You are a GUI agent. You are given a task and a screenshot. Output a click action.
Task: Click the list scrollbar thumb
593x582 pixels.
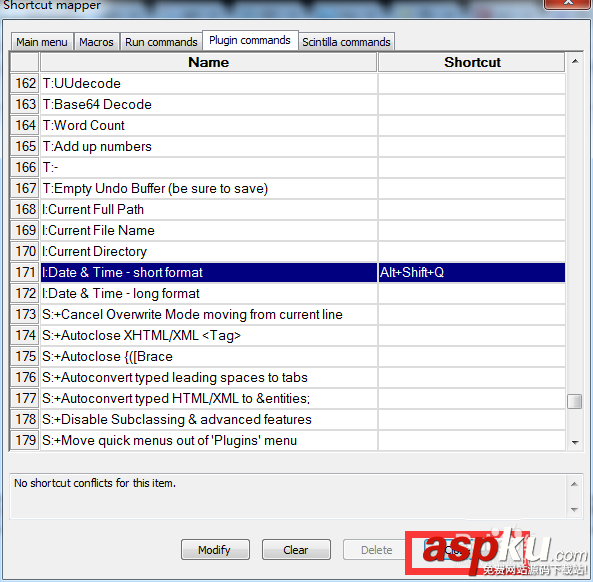(x=574, y=401)
